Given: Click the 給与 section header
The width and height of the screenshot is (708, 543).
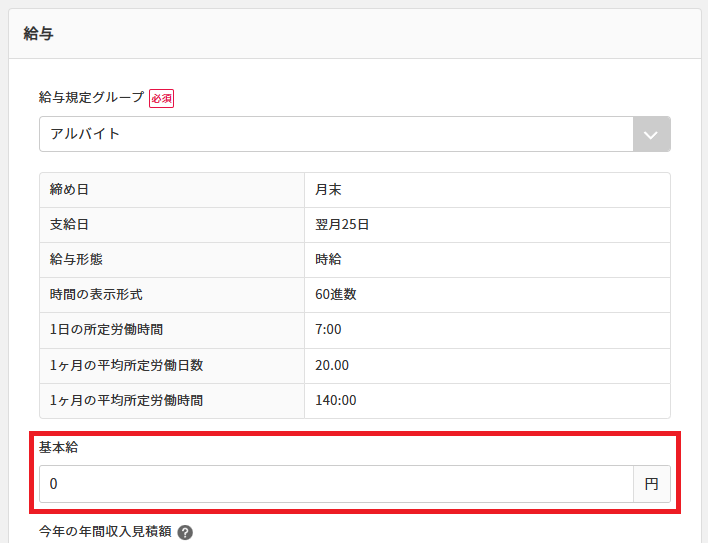Looking at the screenshot, I should coord(38,34).
